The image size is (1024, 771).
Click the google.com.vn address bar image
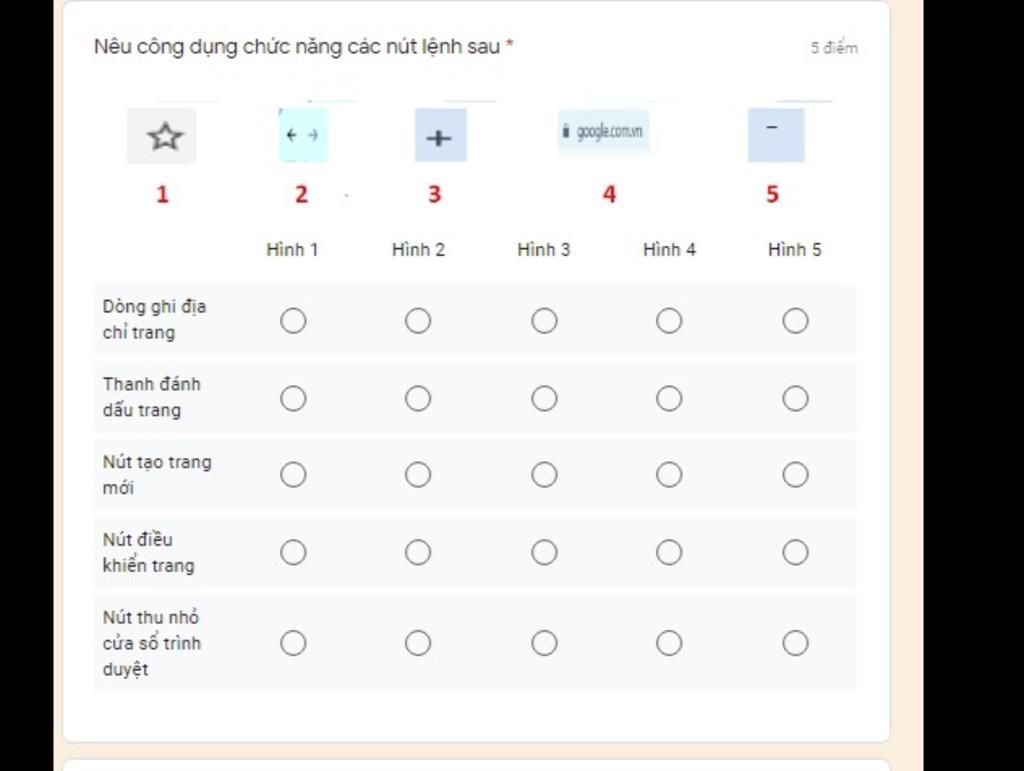[603, 132]
